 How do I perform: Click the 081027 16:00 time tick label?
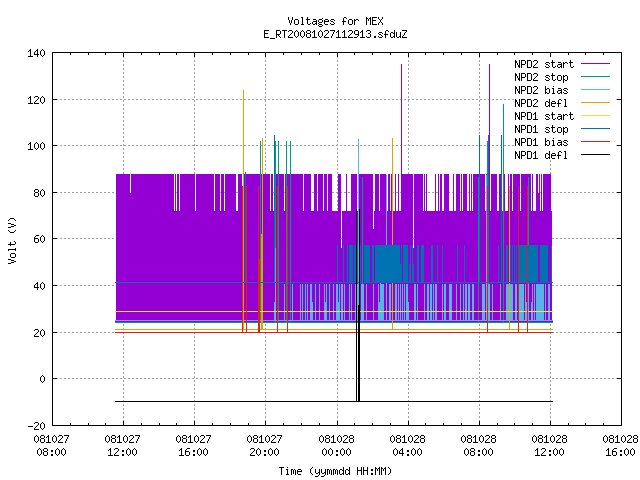pyautogui.click(x=193, y=446)
